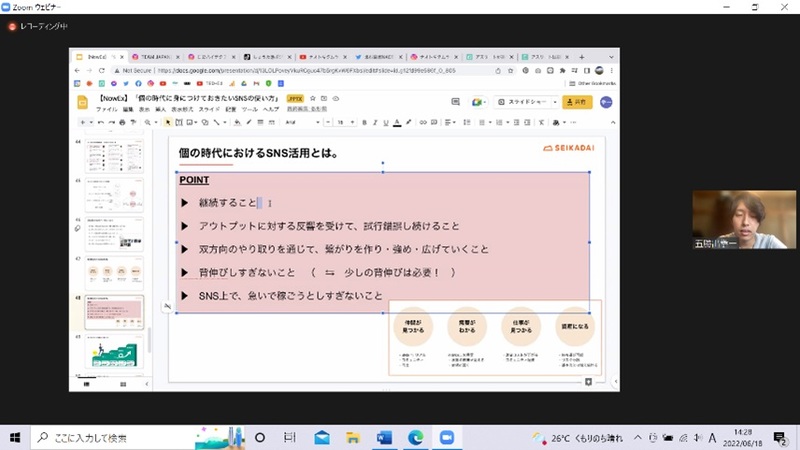Click the Add comment icon in toolbar
This screenshot has width=800, height=450.
(434, 122)
